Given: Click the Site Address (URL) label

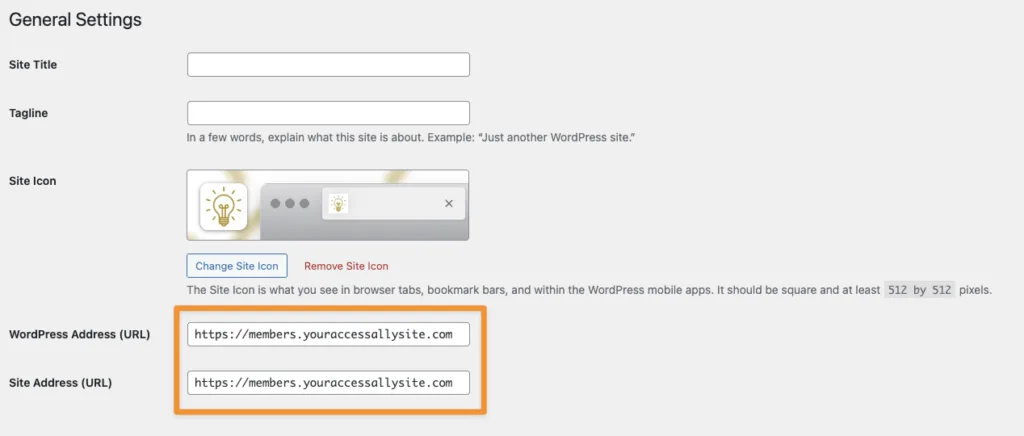Looking at the screenshot, I should [59, 382].
